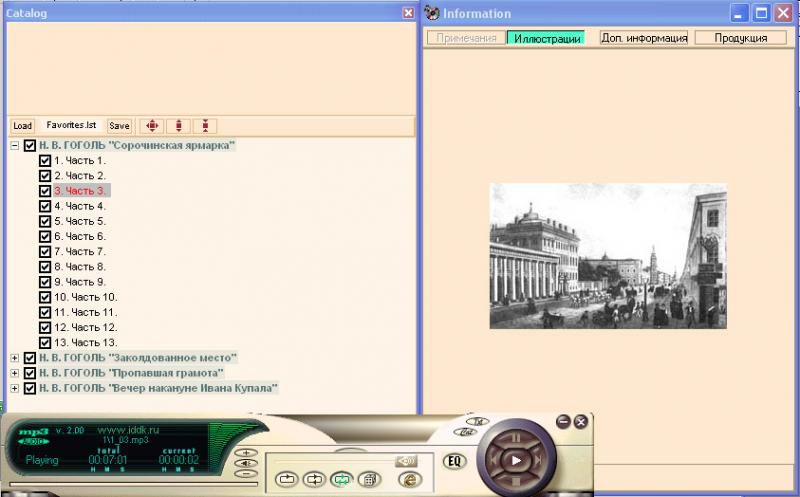Click the Internet Explorer web icon
Image resolution: width=800 pixels, height=497 pixels.
pos(409,480)
